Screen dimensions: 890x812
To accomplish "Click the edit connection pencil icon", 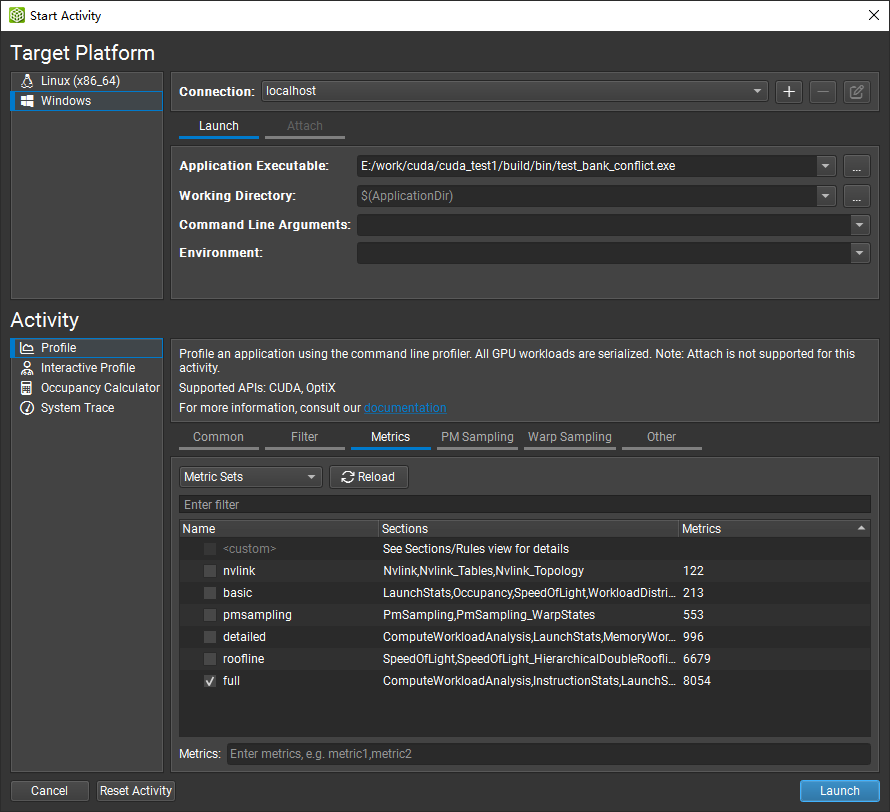I will [x=856, y=92].
